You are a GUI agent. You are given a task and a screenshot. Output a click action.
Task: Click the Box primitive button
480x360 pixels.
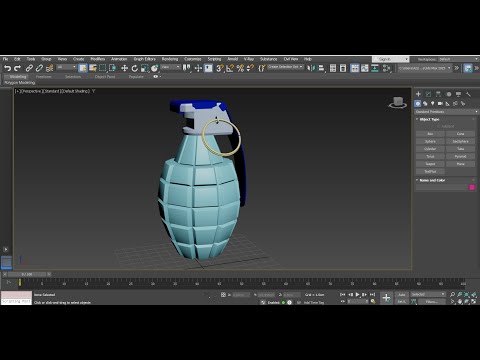click(x=430, y=134)
